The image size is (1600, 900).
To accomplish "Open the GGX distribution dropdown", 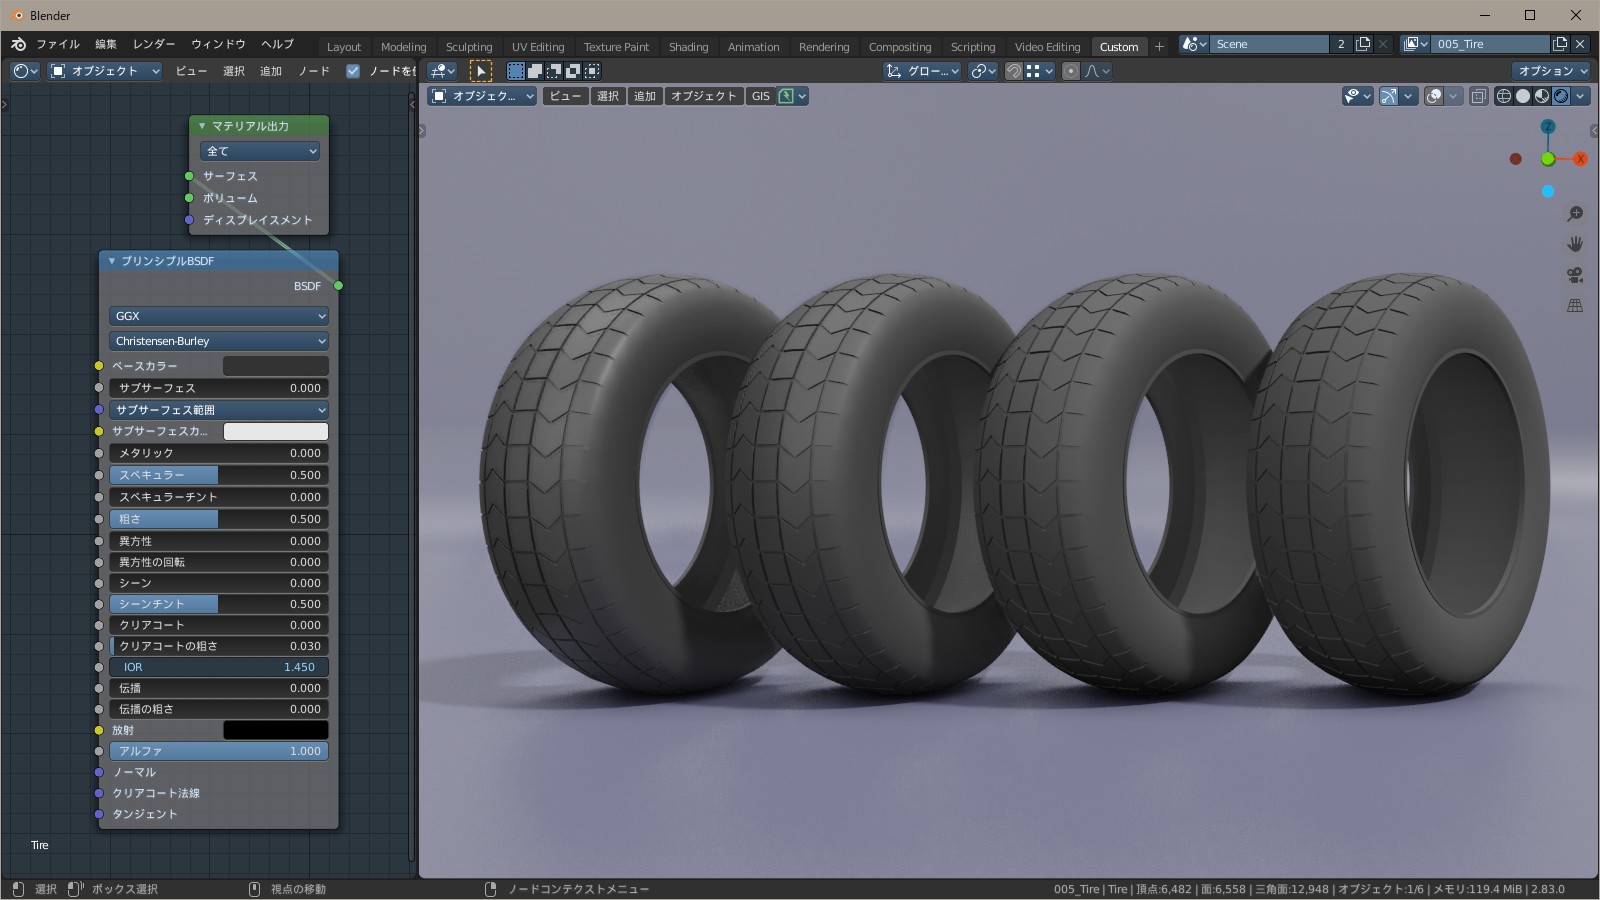I will coord(219,316).
